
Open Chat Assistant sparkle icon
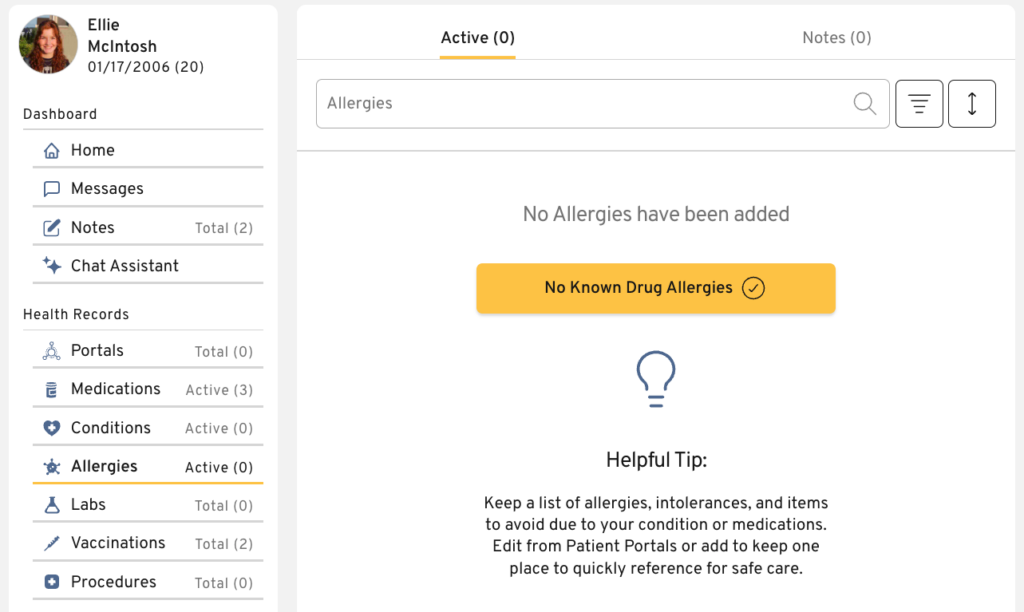coord(52,266)
